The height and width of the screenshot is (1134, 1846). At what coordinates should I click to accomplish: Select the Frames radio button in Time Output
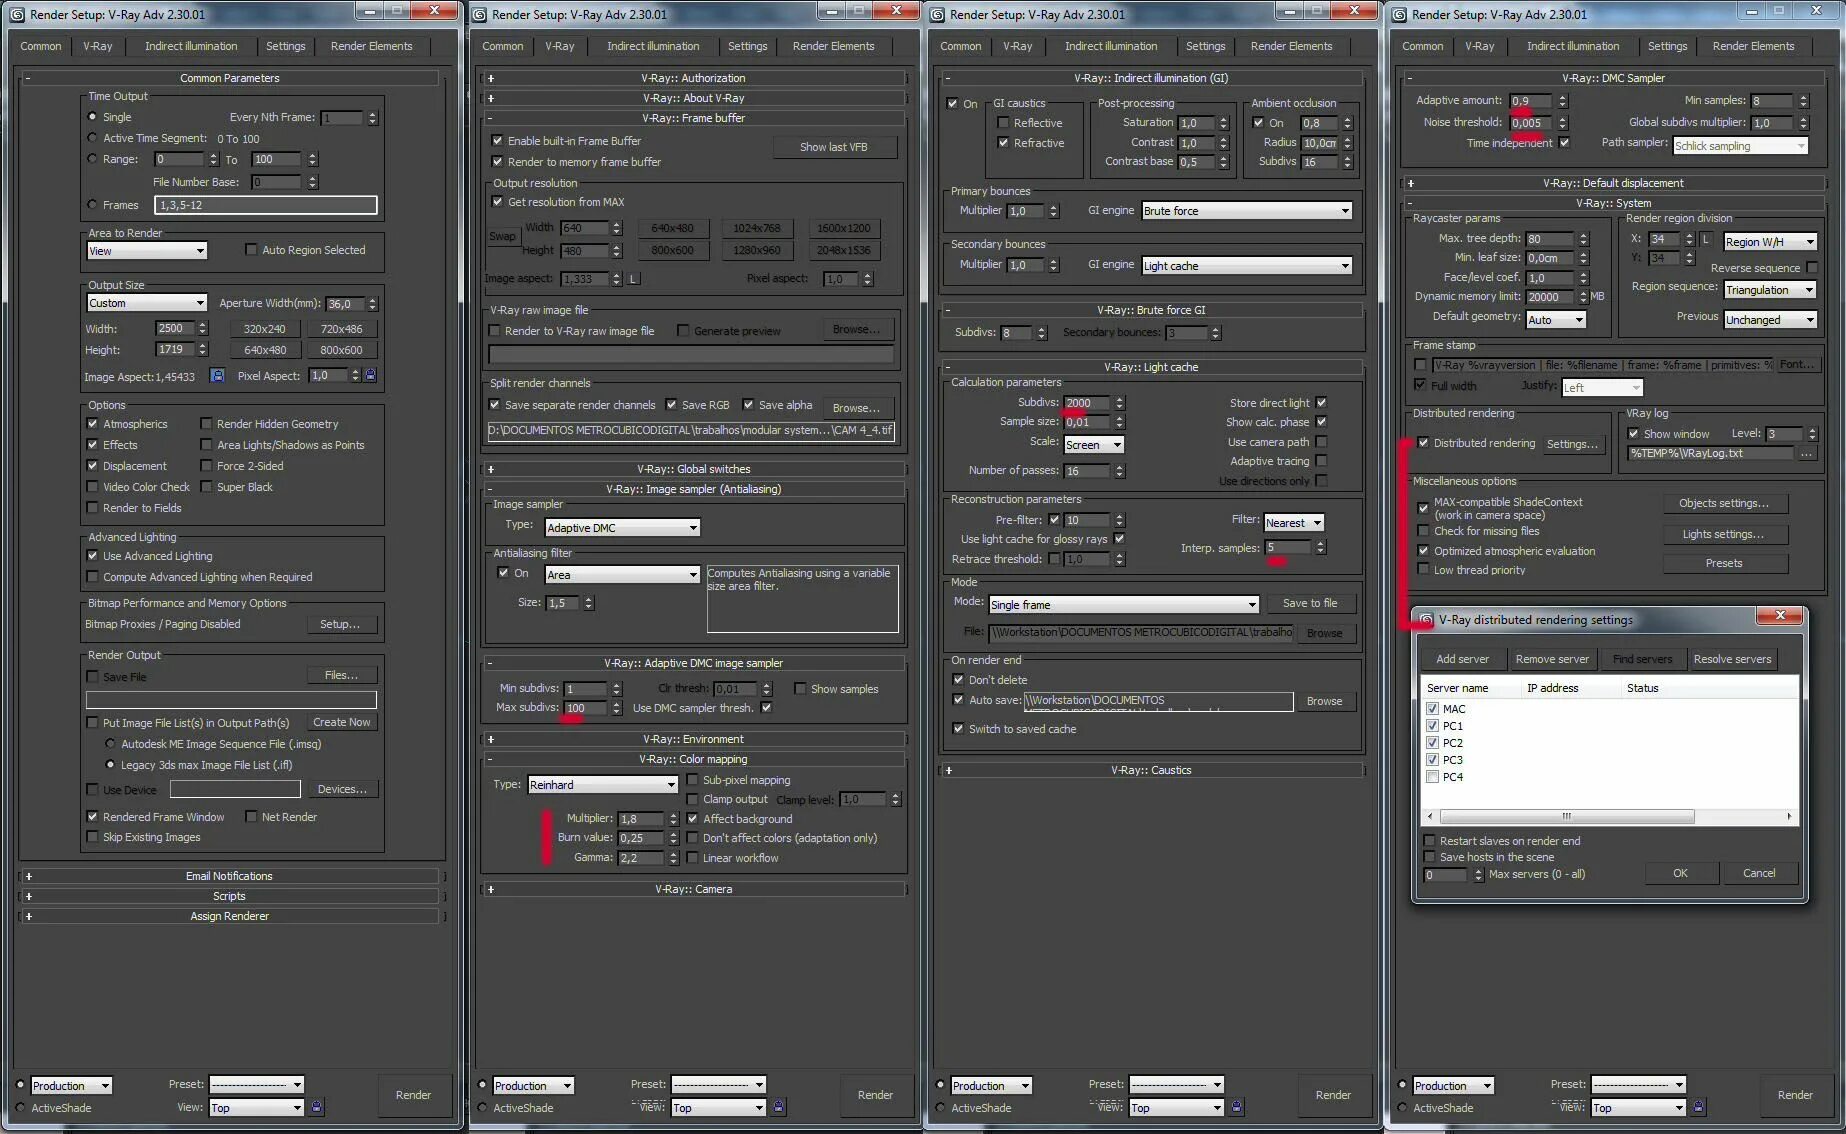tap(93, 205)
